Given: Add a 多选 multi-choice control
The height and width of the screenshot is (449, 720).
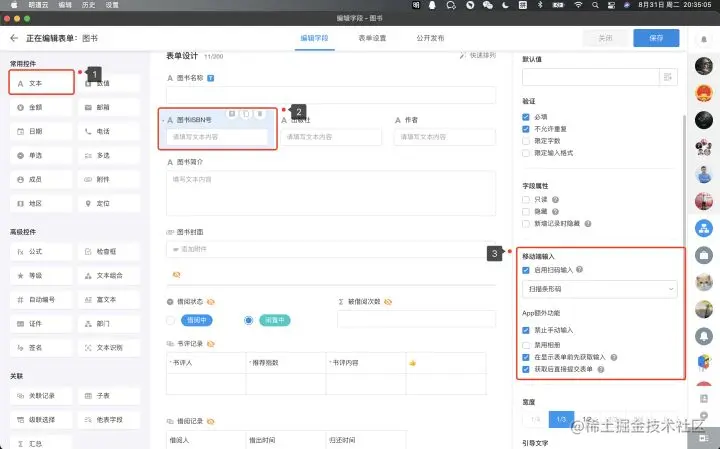Looking at the screenshot, I should tap(109, 156).
